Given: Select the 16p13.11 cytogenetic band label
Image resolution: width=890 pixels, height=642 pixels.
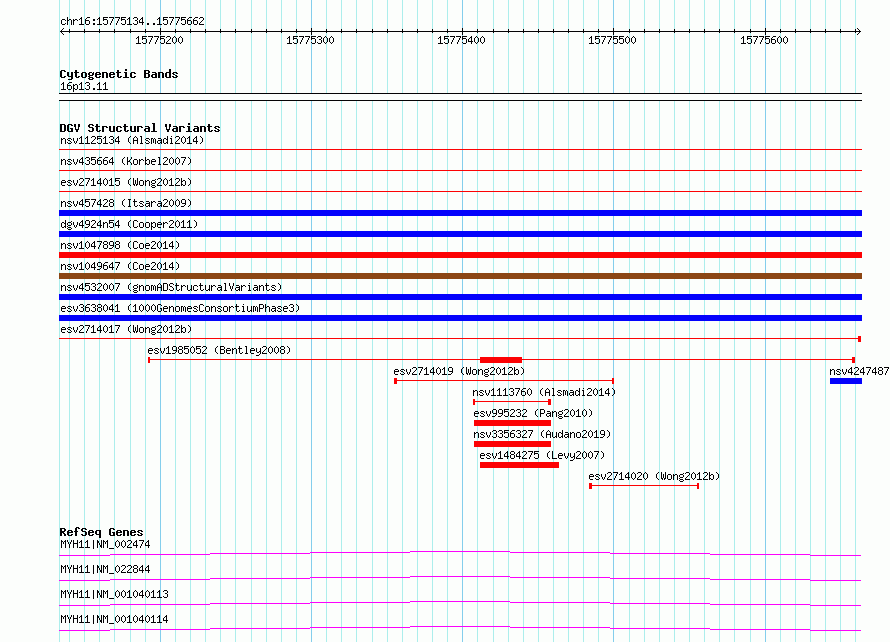Looking at the screenshot, I should click(84, 86).
